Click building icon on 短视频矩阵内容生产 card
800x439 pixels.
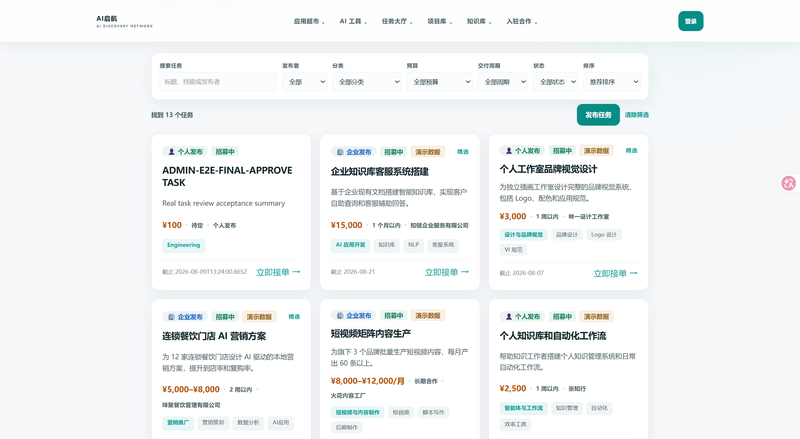(340, 315)
